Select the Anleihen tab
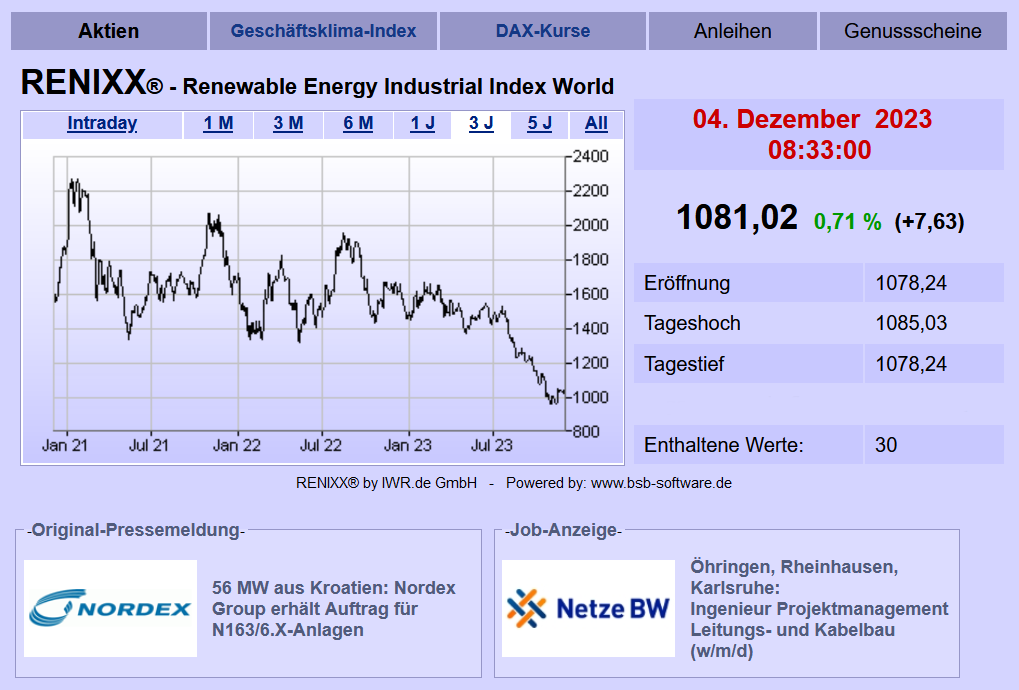The image size is (1019, 690). (732, 31)
